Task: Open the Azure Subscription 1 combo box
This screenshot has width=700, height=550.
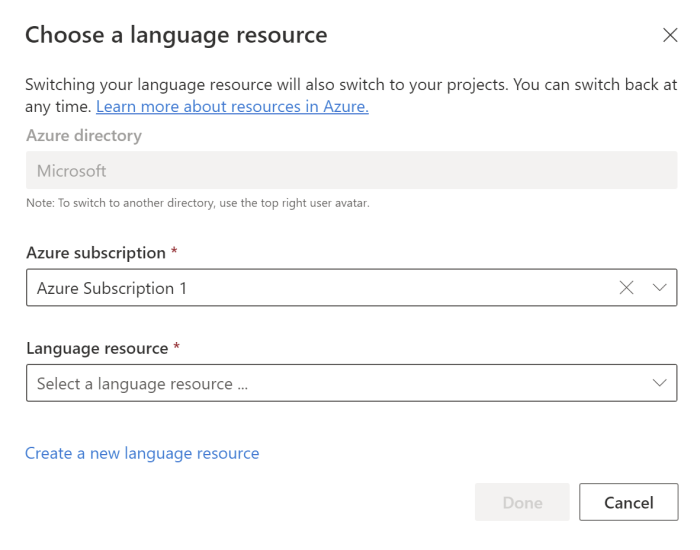Action: coord(320,288)
